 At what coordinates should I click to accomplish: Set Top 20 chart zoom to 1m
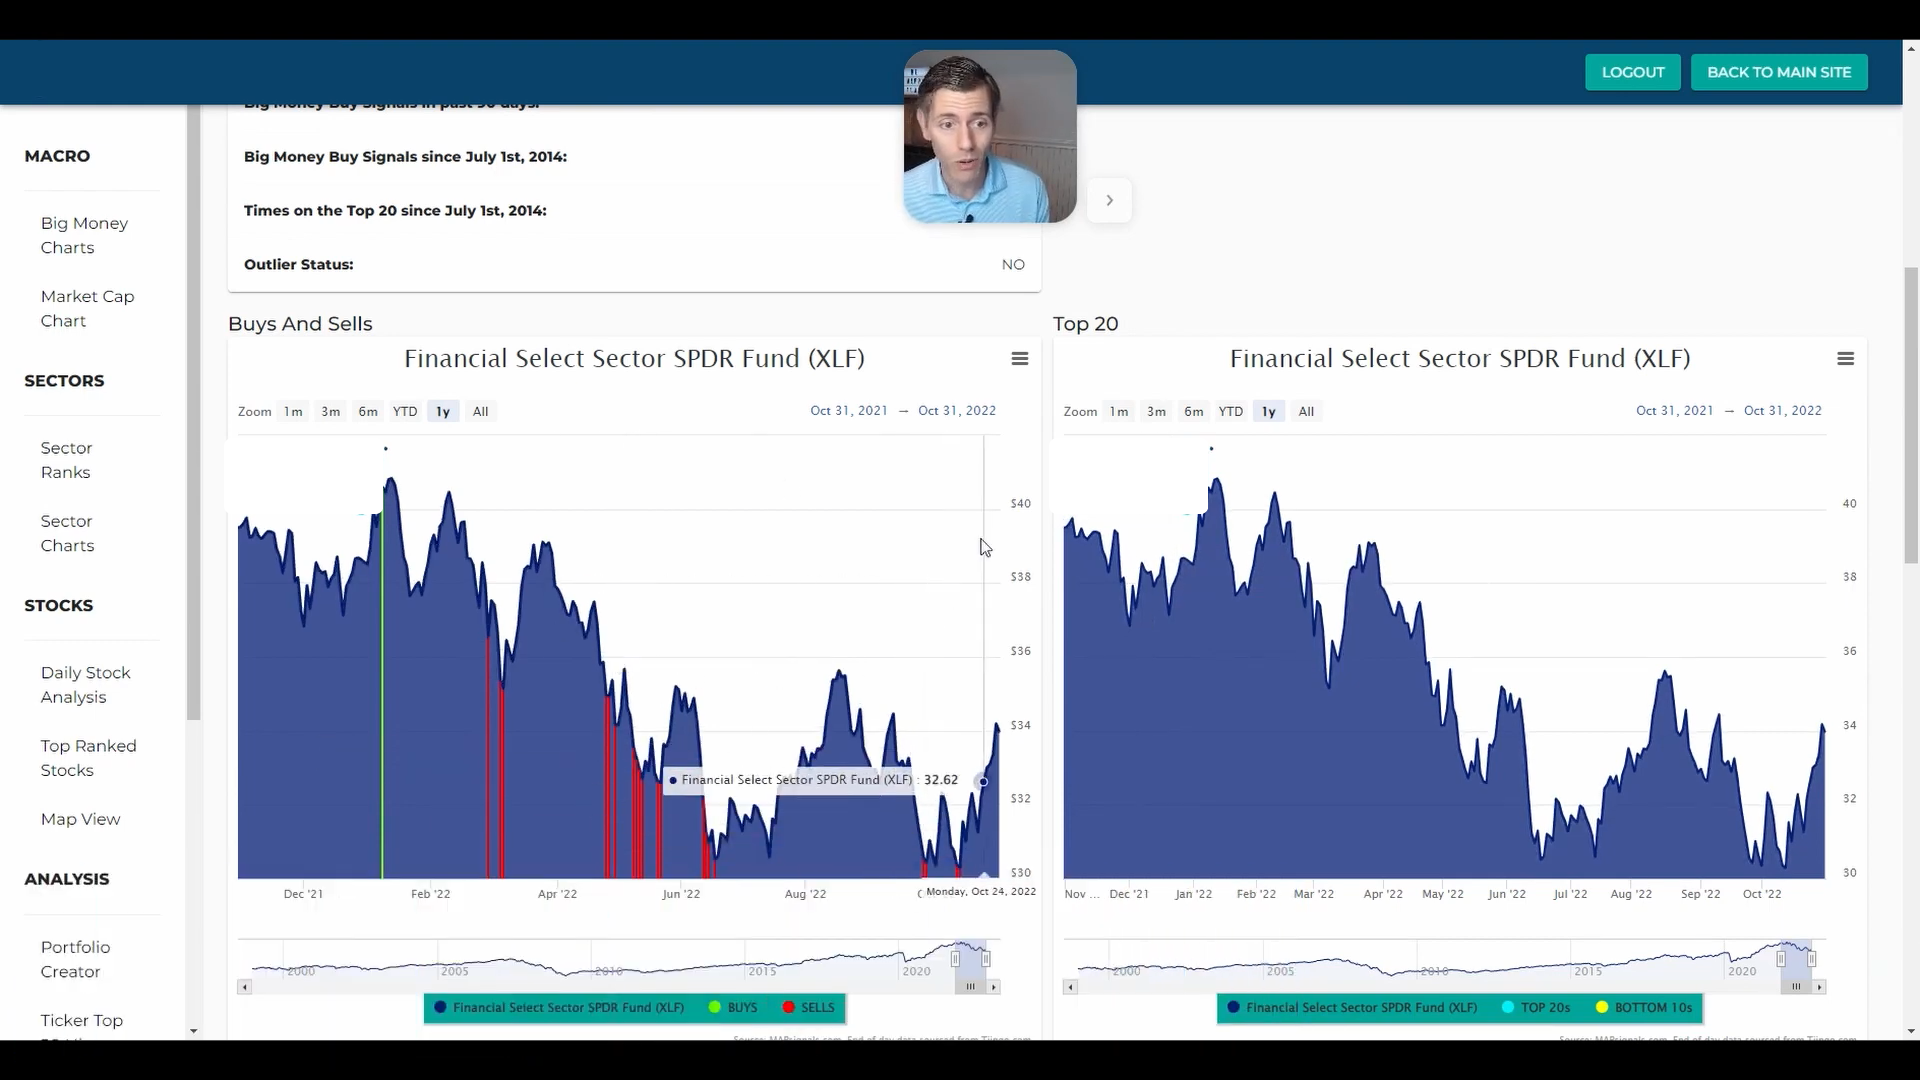(x=1119, y=411)
